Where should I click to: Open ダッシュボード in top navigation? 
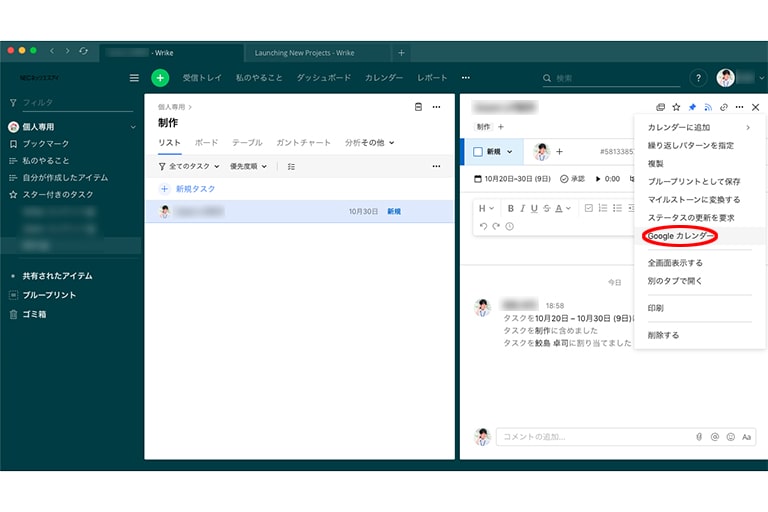(324, 78)
